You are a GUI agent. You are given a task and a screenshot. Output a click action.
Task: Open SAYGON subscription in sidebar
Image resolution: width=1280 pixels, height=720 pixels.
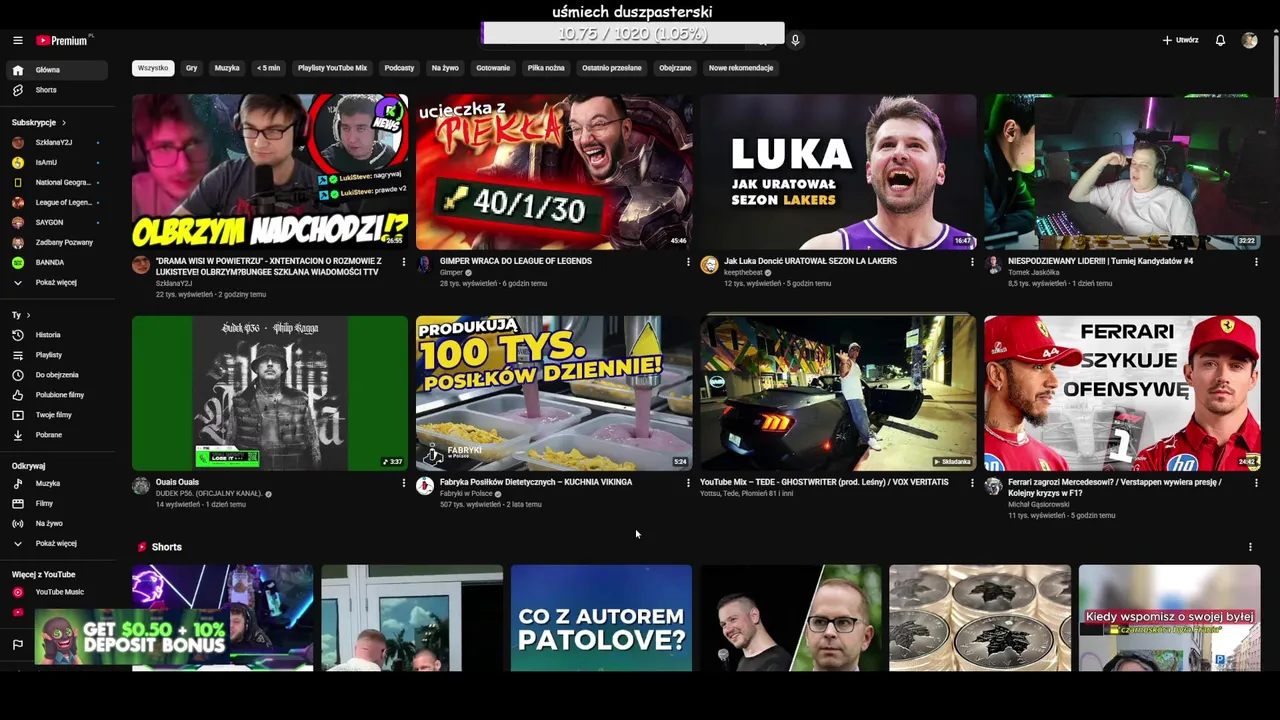point(56,223)
